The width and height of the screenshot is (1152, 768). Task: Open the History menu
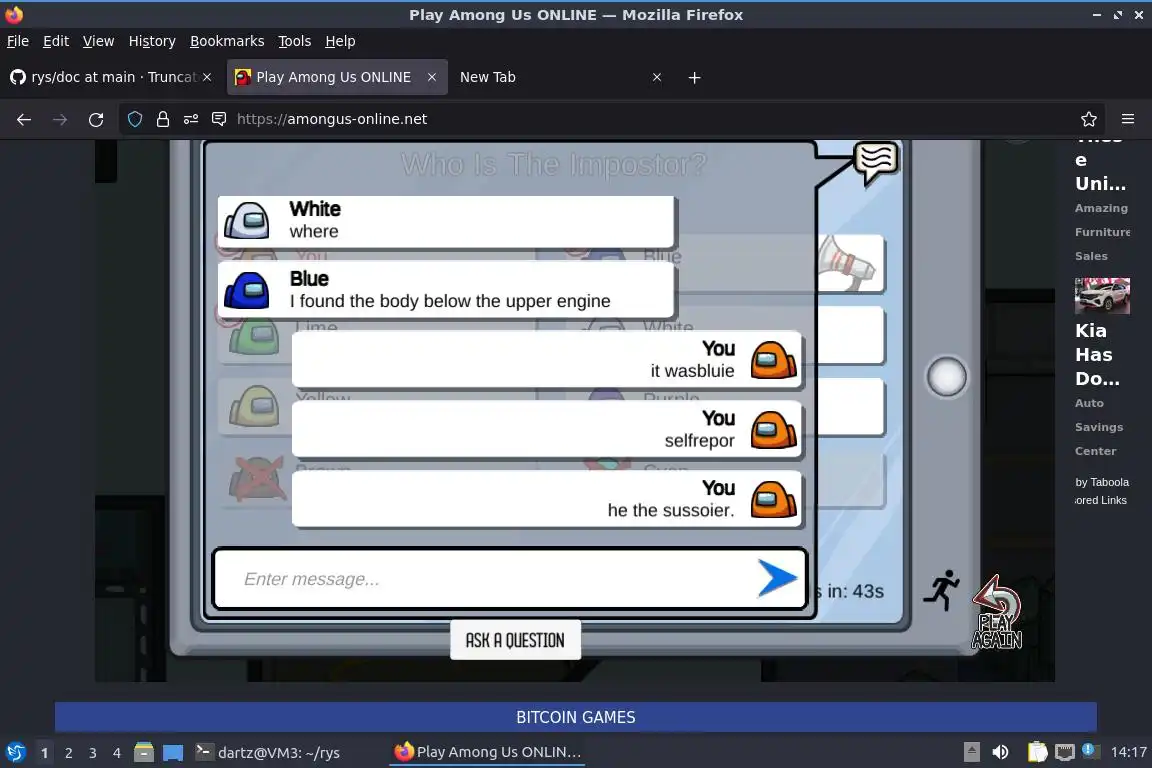coord(152,41)
